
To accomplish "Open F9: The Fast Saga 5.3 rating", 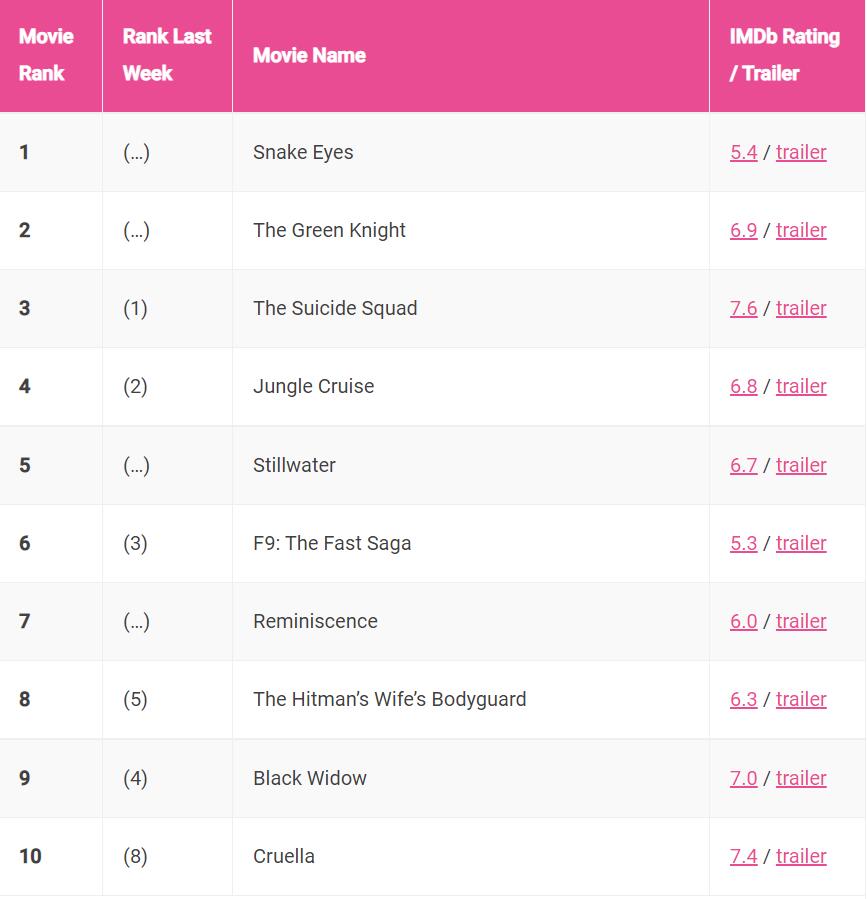I will (x=743, y=543).
